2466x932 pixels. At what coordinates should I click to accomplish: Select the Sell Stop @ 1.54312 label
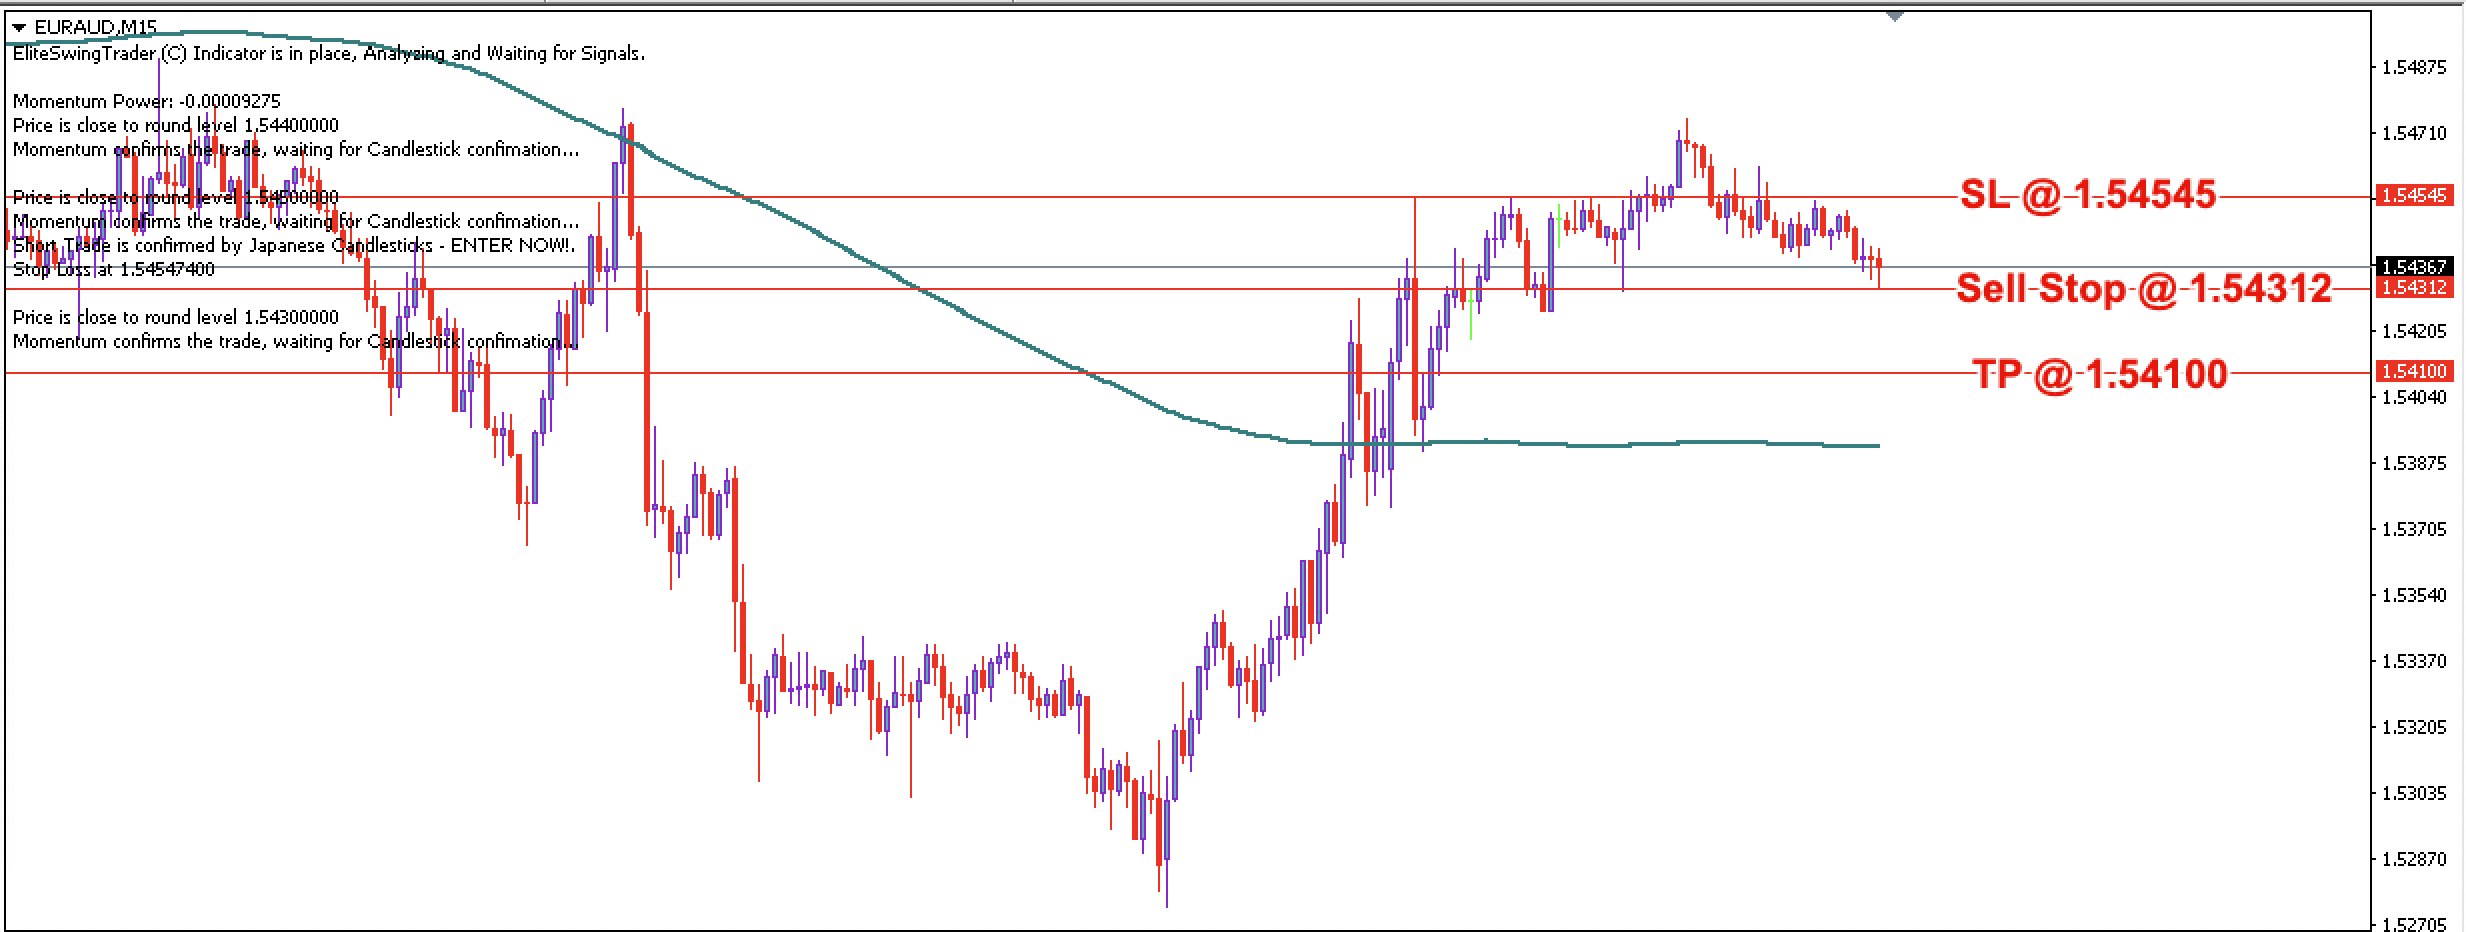tap(2144, 289)
